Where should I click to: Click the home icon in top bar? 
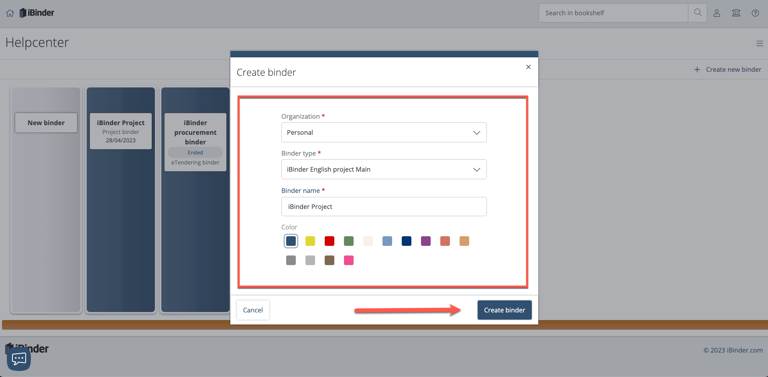click(x=10, y=13)
